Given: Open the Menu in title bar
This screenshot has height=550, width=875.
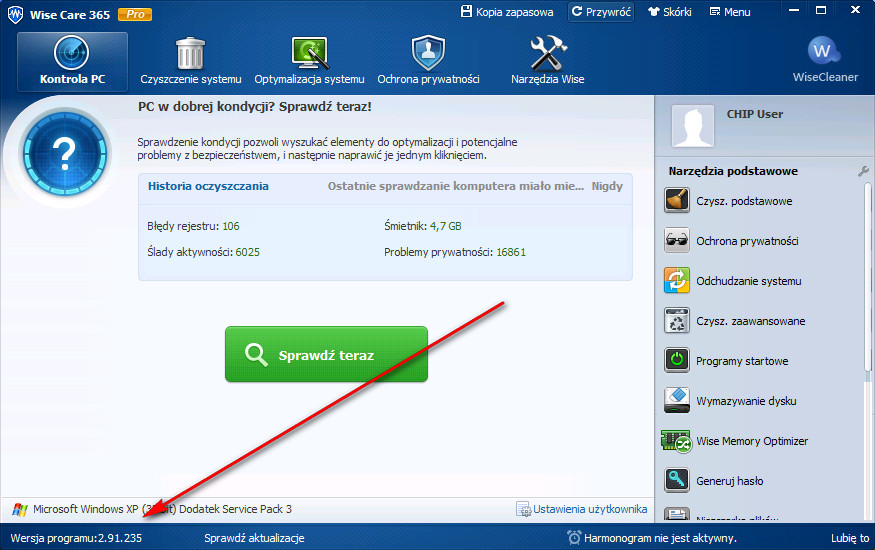Looking at the screenshot, I should pyautogui.click(x=729, y=12).
